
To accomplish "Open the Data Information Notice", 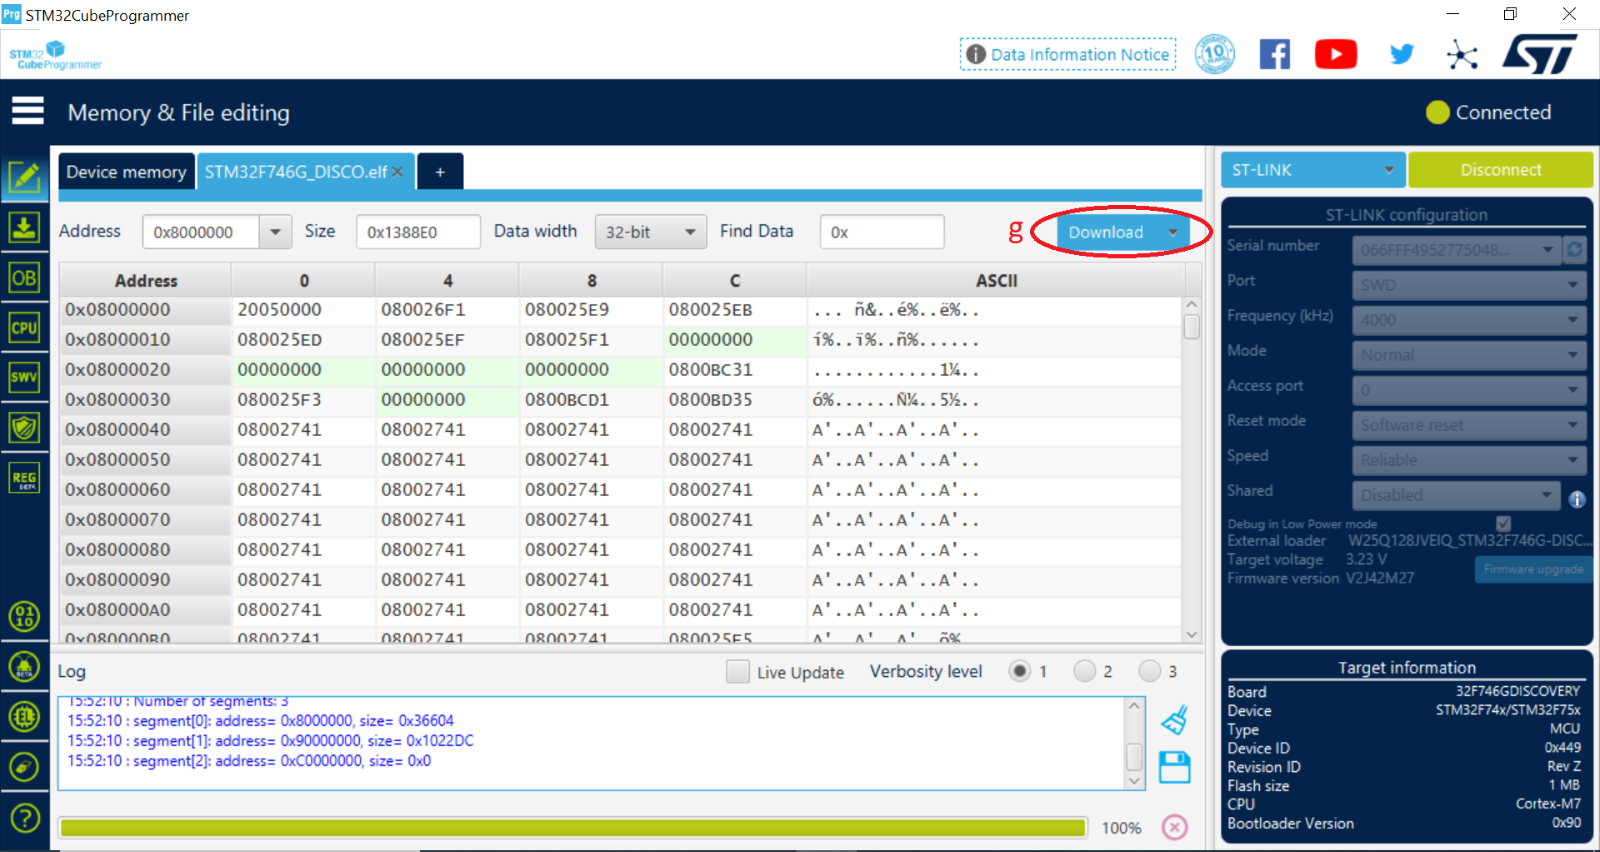I will 1068,54.
